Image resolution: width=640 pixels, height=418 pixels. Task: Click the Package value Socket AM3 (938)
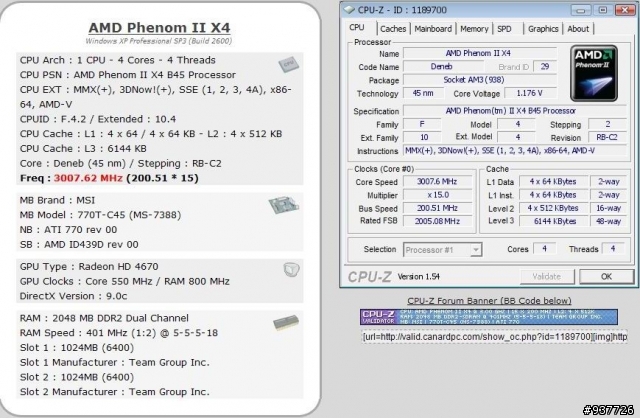pyautogui.click(x=480, y=80)
